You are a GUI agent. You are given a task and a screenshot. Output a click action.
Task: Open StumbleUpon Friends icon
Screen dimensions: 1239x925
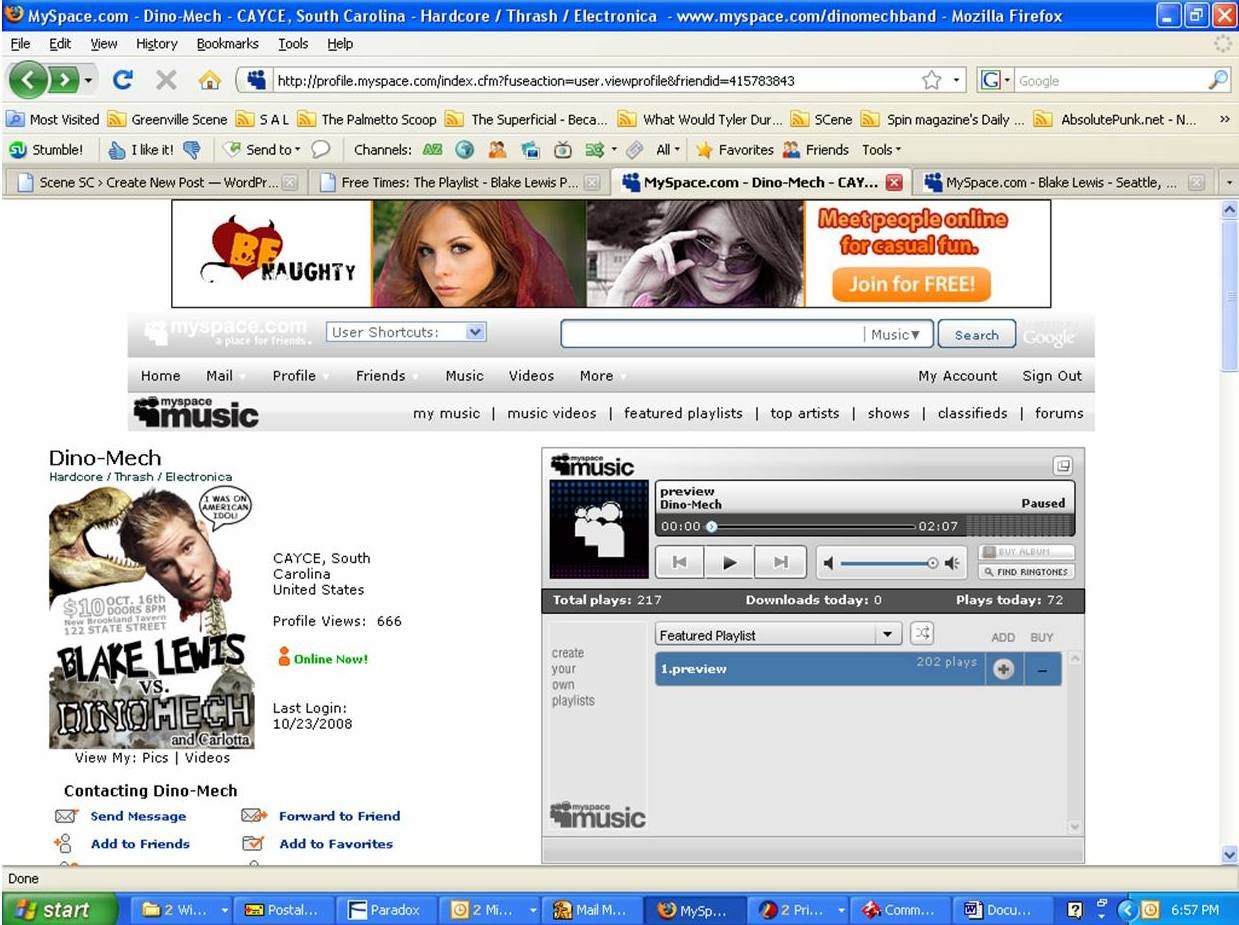coord(815,150)
